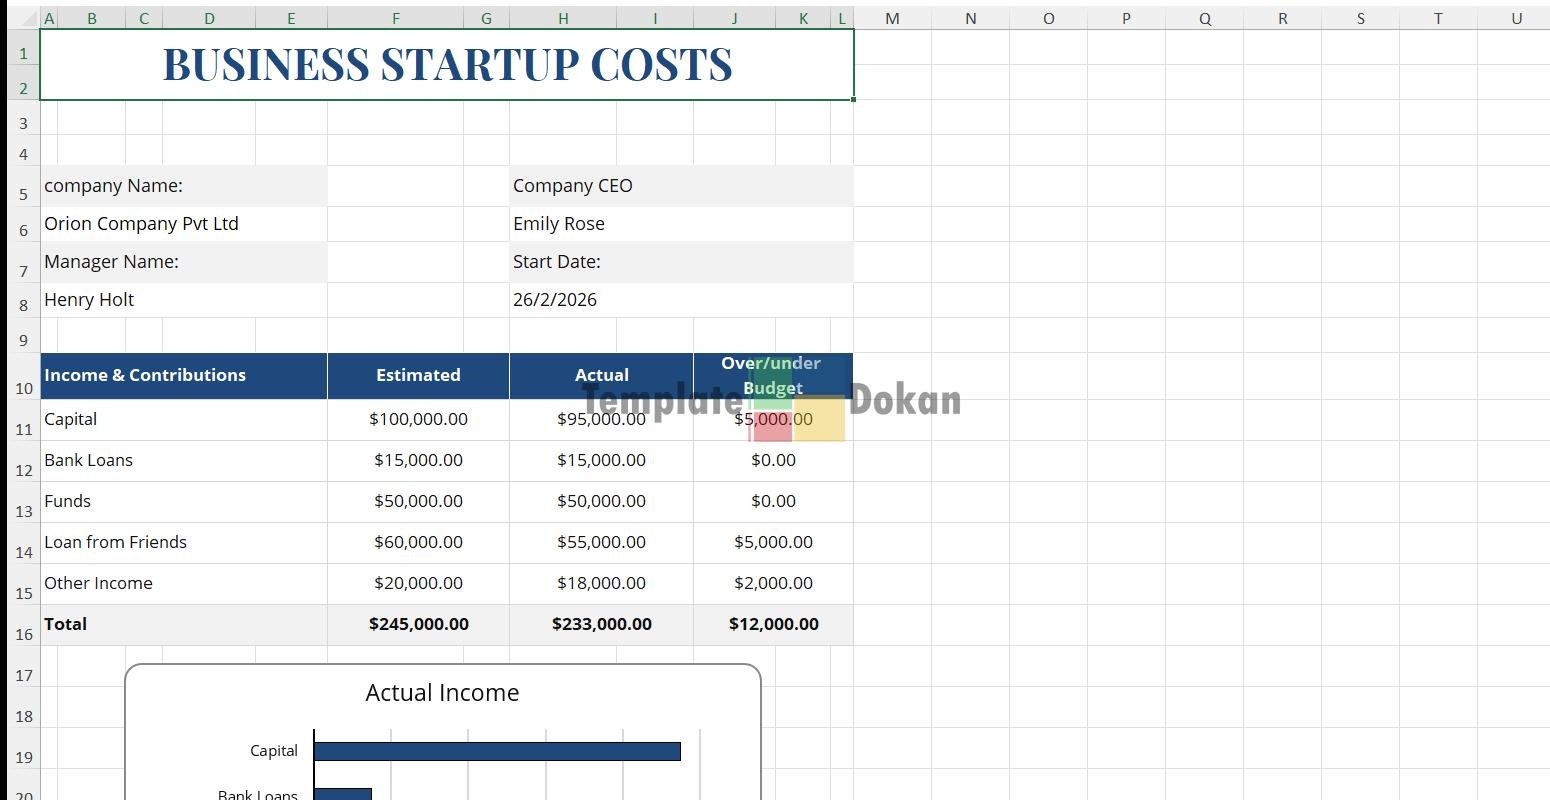Select column M header
1550x800 pixels.
click(x=892, y=18)
